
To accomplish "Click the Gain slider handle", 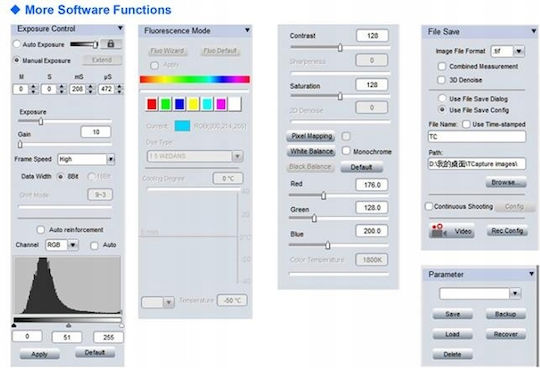I will tap(20, 145).
